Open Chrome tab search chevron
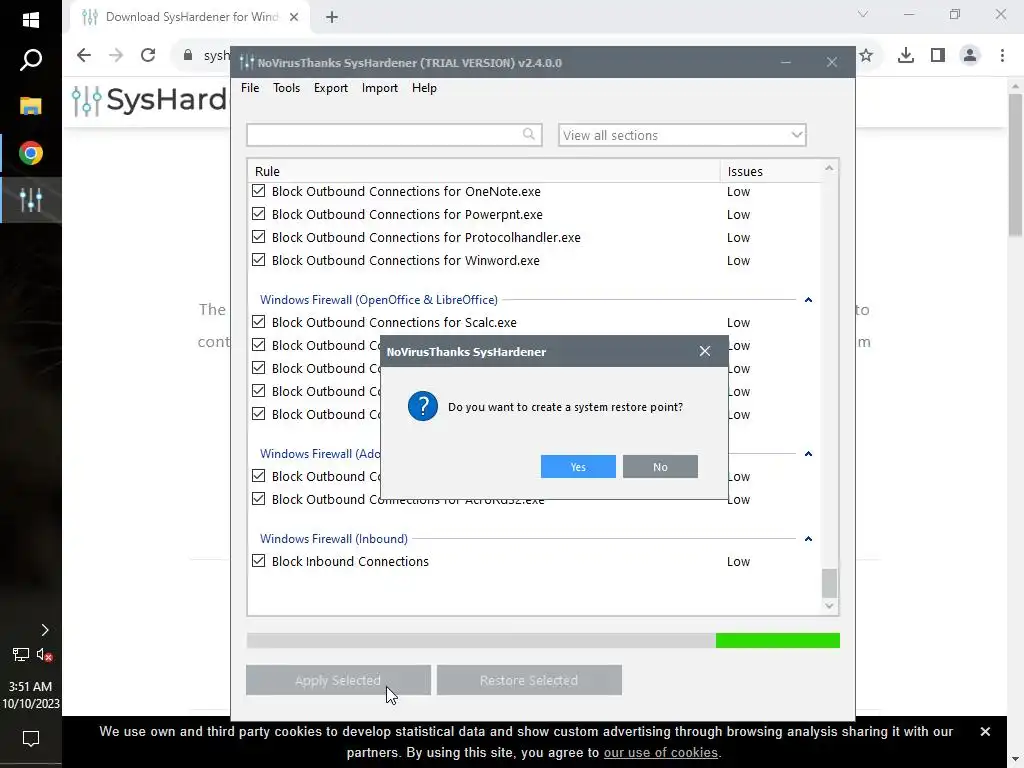 point(863,14)
